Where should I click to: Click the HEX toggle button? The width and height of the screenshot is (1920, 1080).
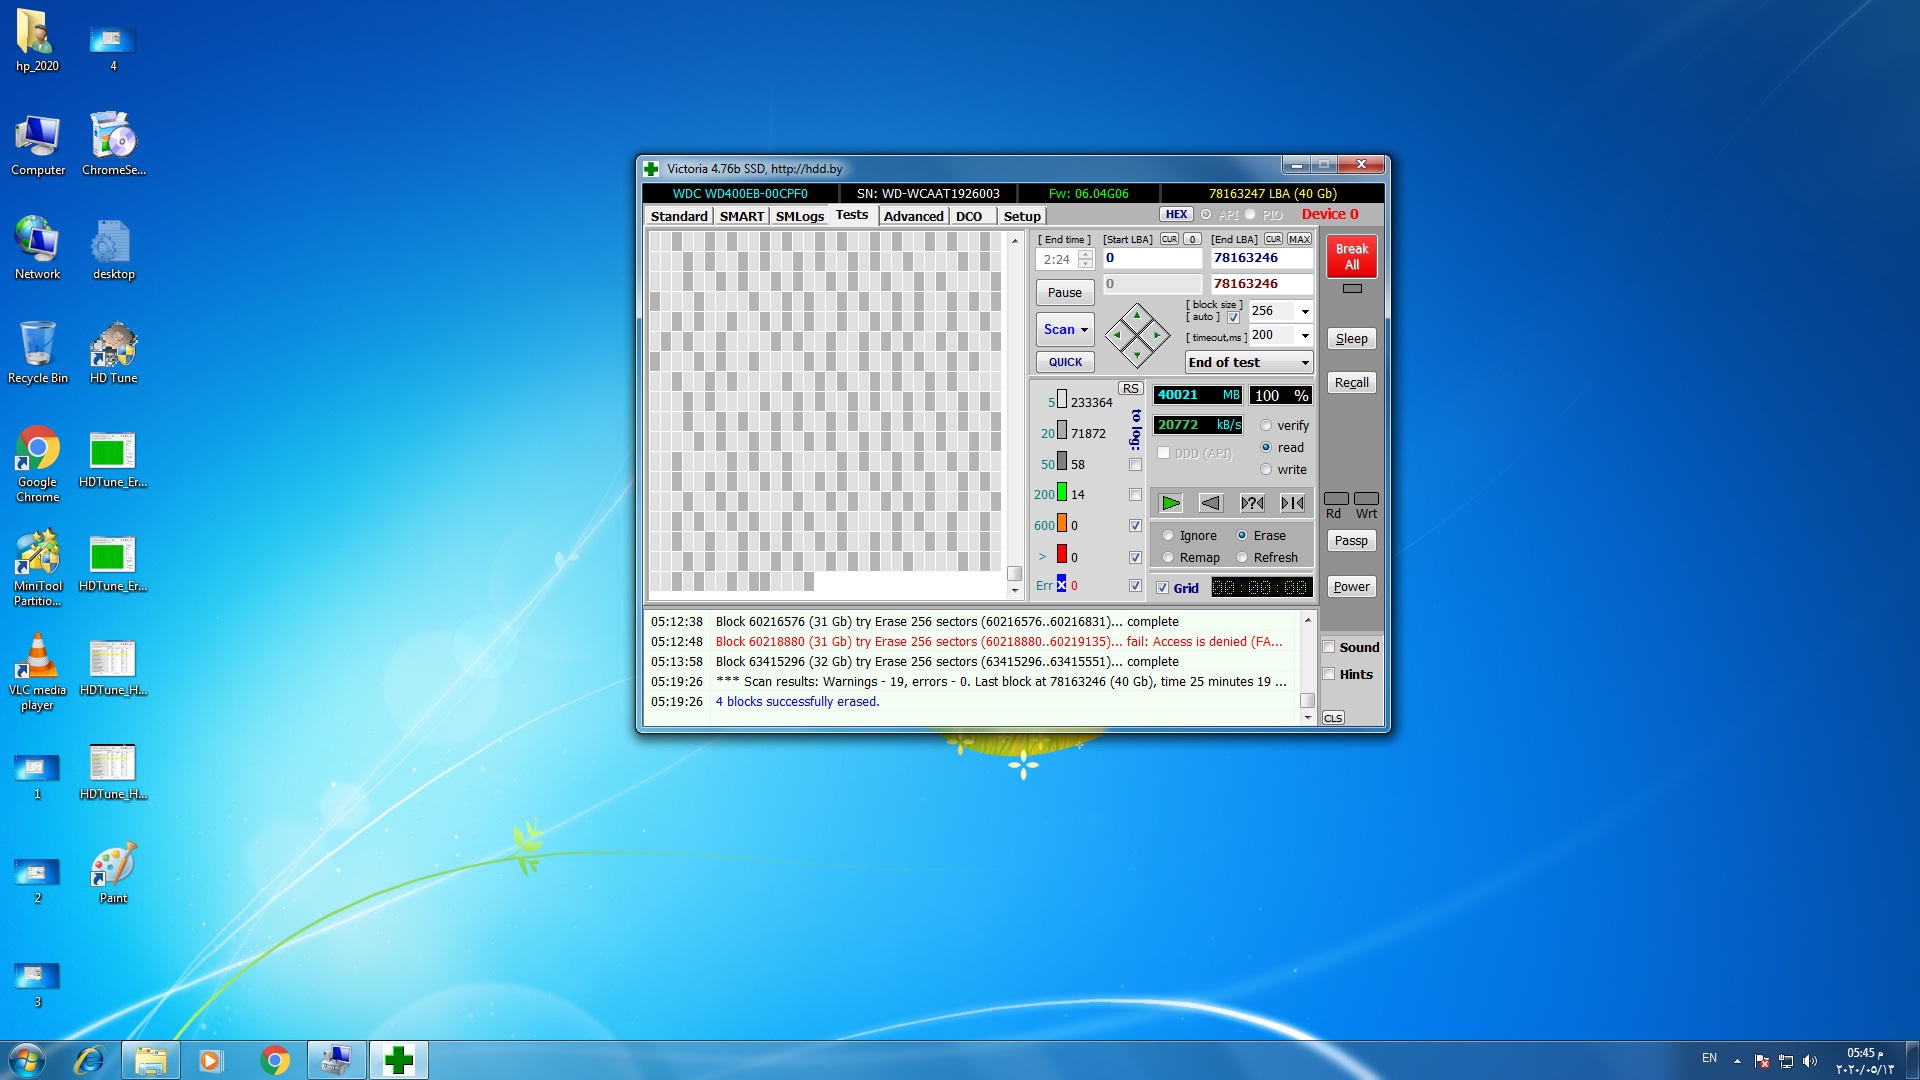(x=1176, y=214)
